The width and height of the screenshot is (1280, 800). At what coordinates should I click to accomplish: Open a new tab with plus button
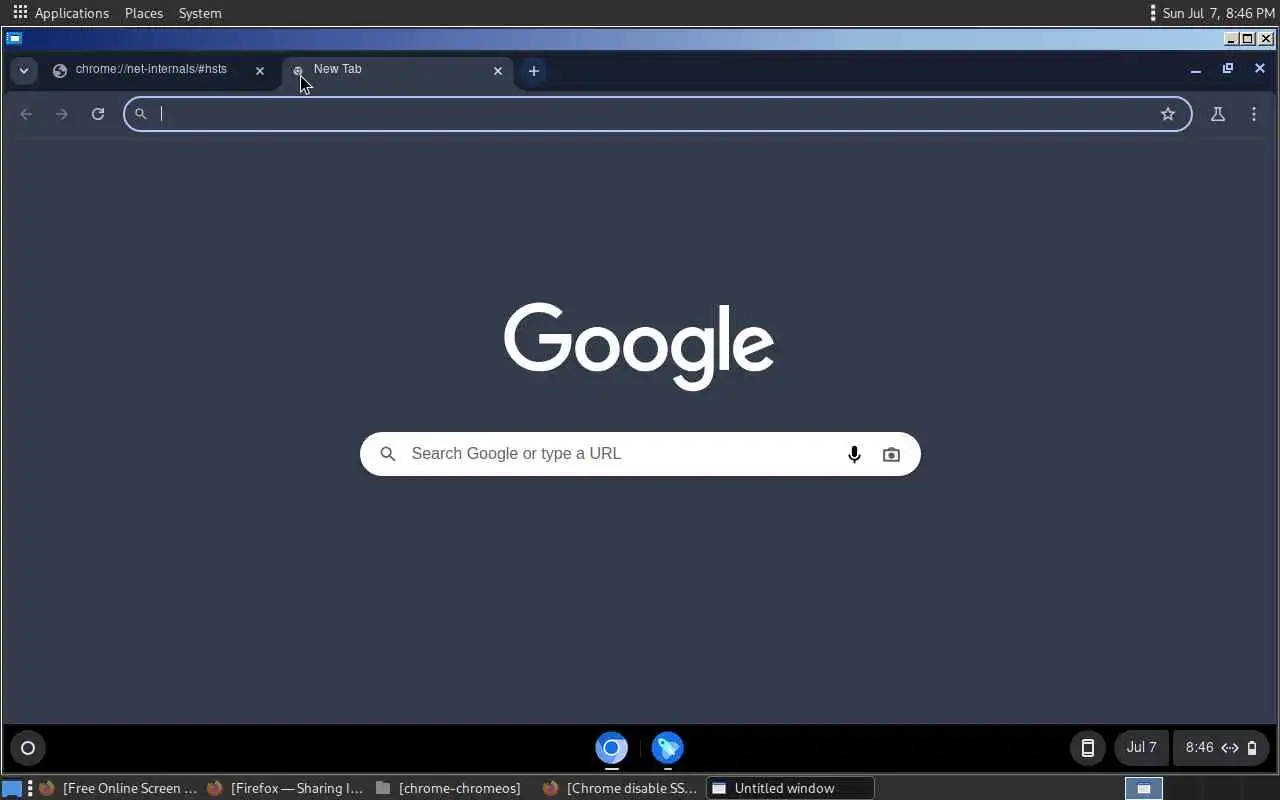pos(534,71)
